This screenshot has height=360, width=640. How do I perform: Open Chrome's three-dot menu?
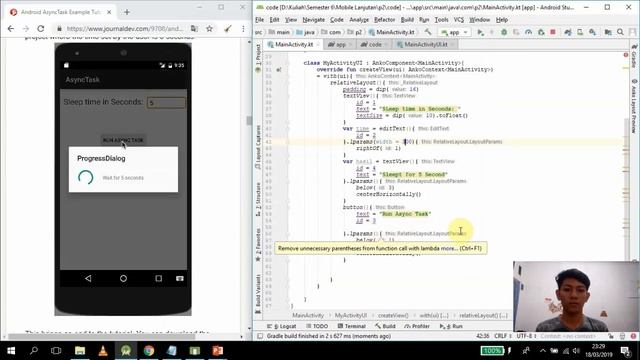click(243, 29)
